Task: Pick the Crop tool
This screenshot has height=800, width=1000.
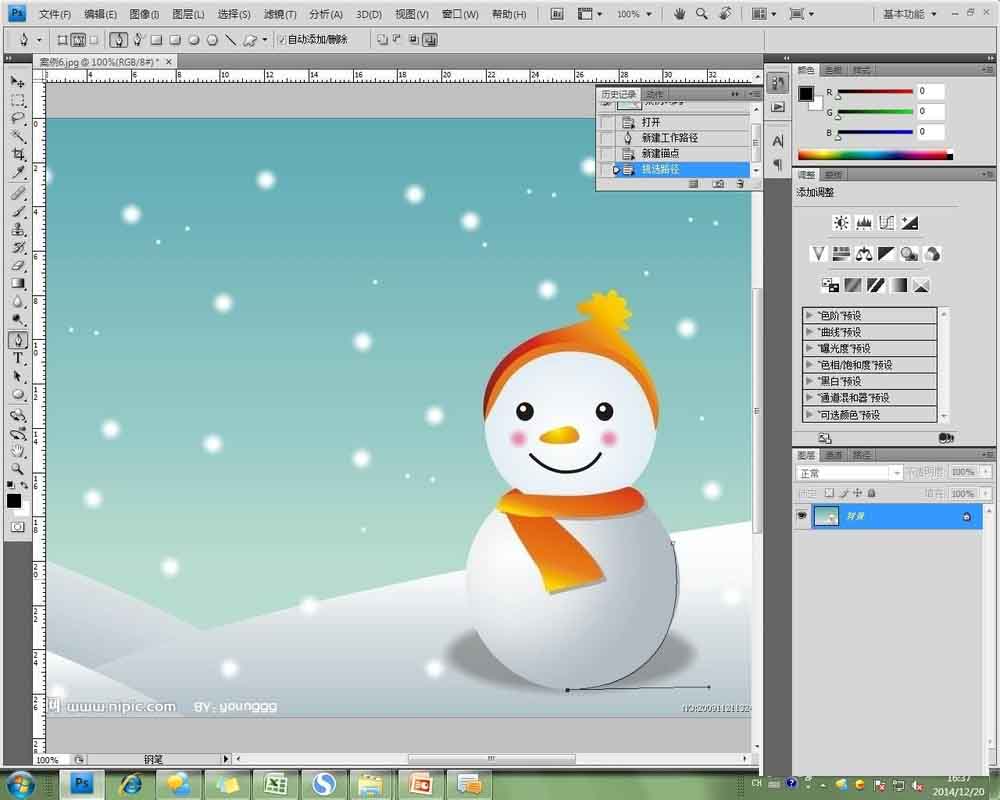Action: [17, 155]
